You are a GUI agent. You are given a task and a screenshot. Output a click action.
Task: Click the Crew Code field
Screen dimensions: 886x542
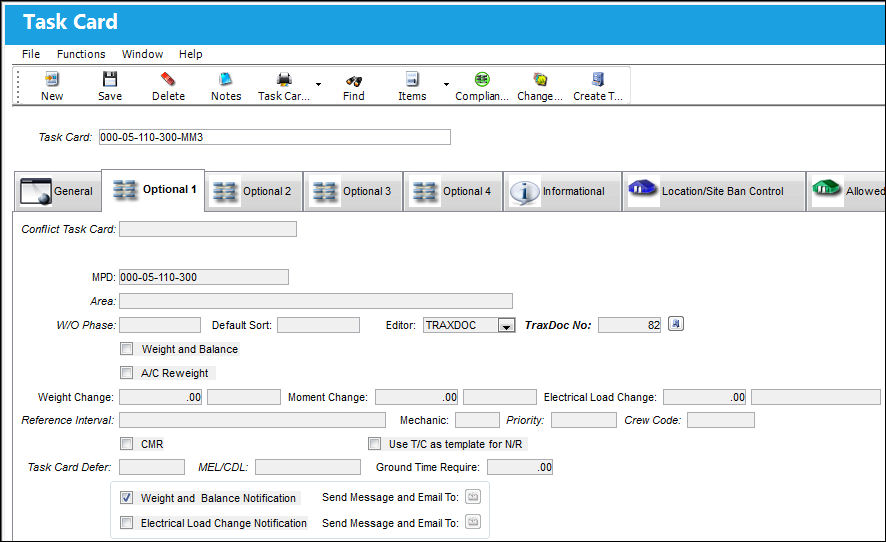[x=721, y=420]
